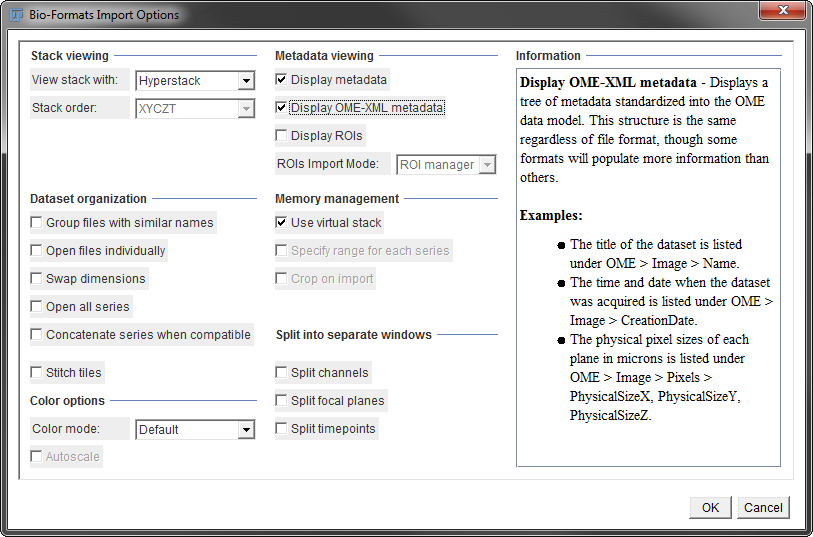Turn on Stitch tiles
This screenshot has width=813, height=537.
[x=37, y=373]
